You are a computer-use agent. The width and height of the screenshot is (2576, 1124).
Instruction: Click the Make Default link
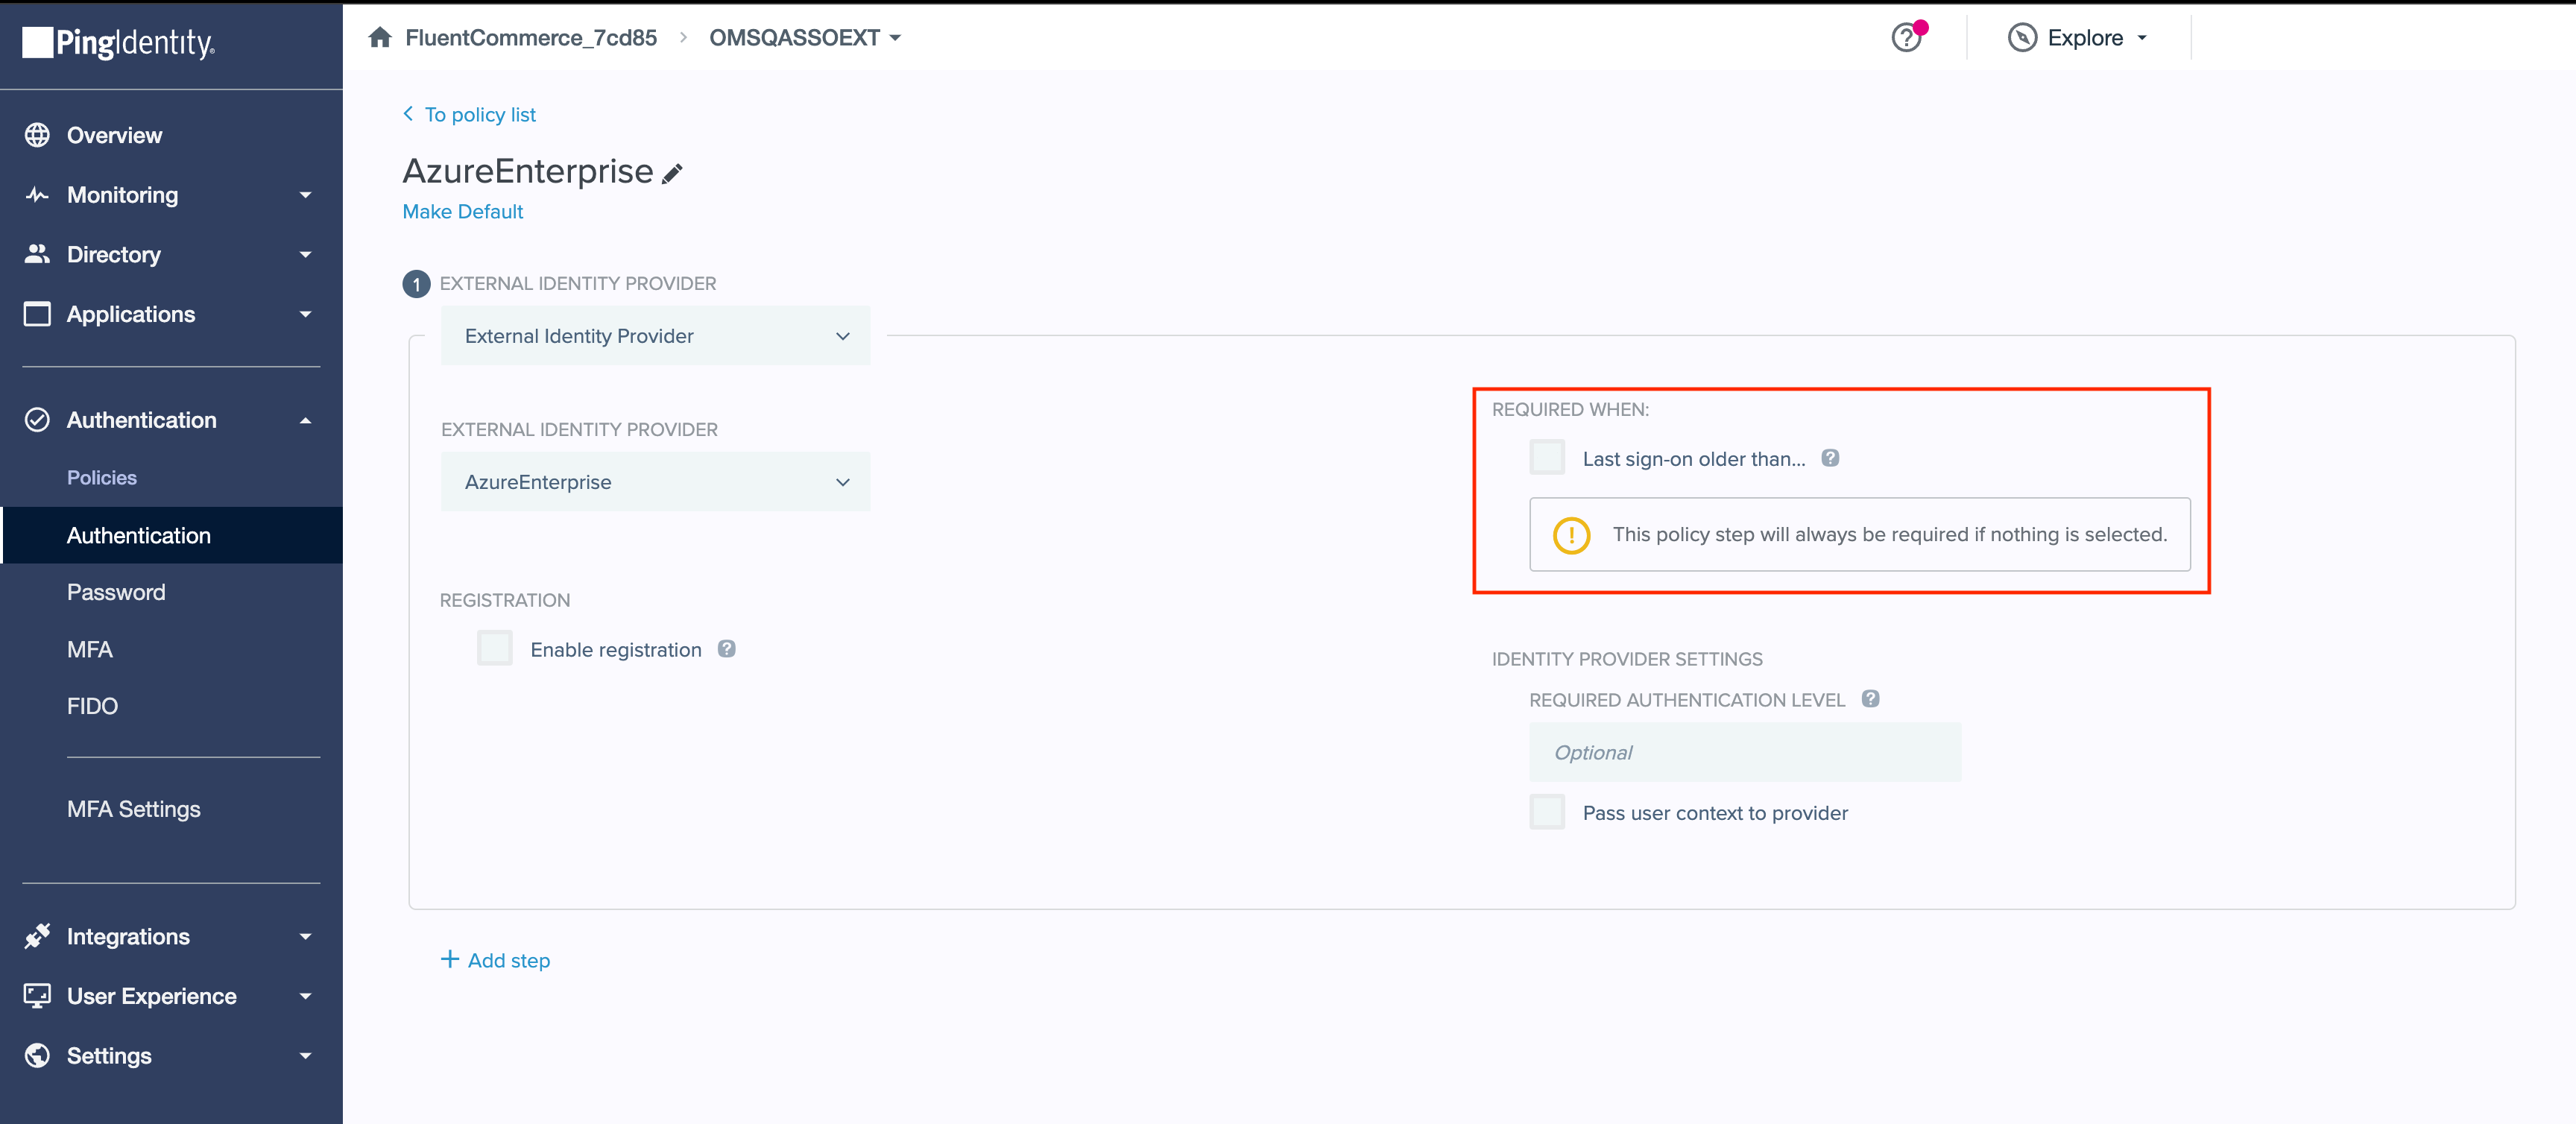462,211
